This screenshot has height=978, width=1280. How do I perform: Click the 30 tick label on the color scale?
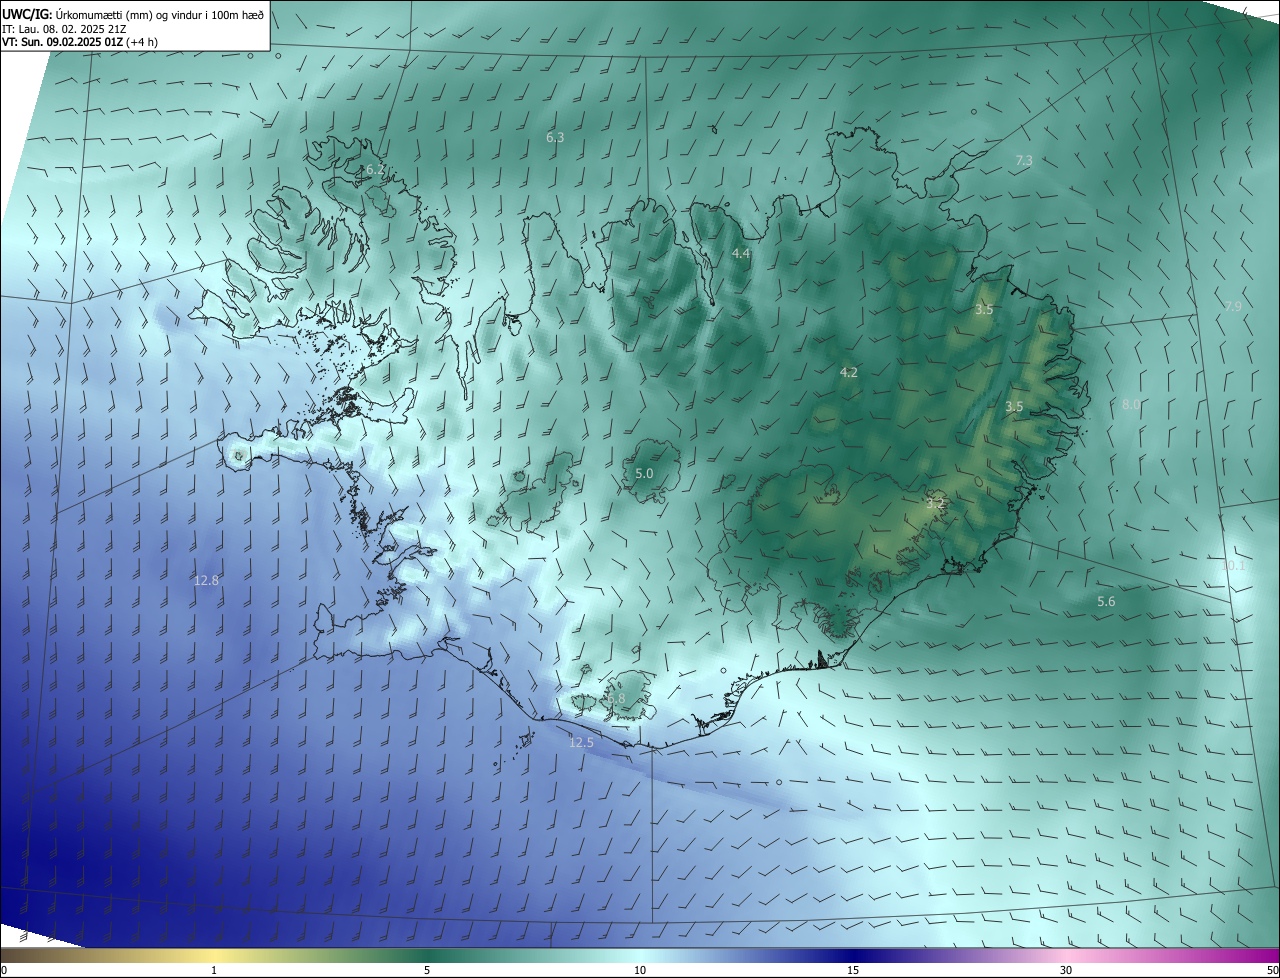coord(1066,970)
